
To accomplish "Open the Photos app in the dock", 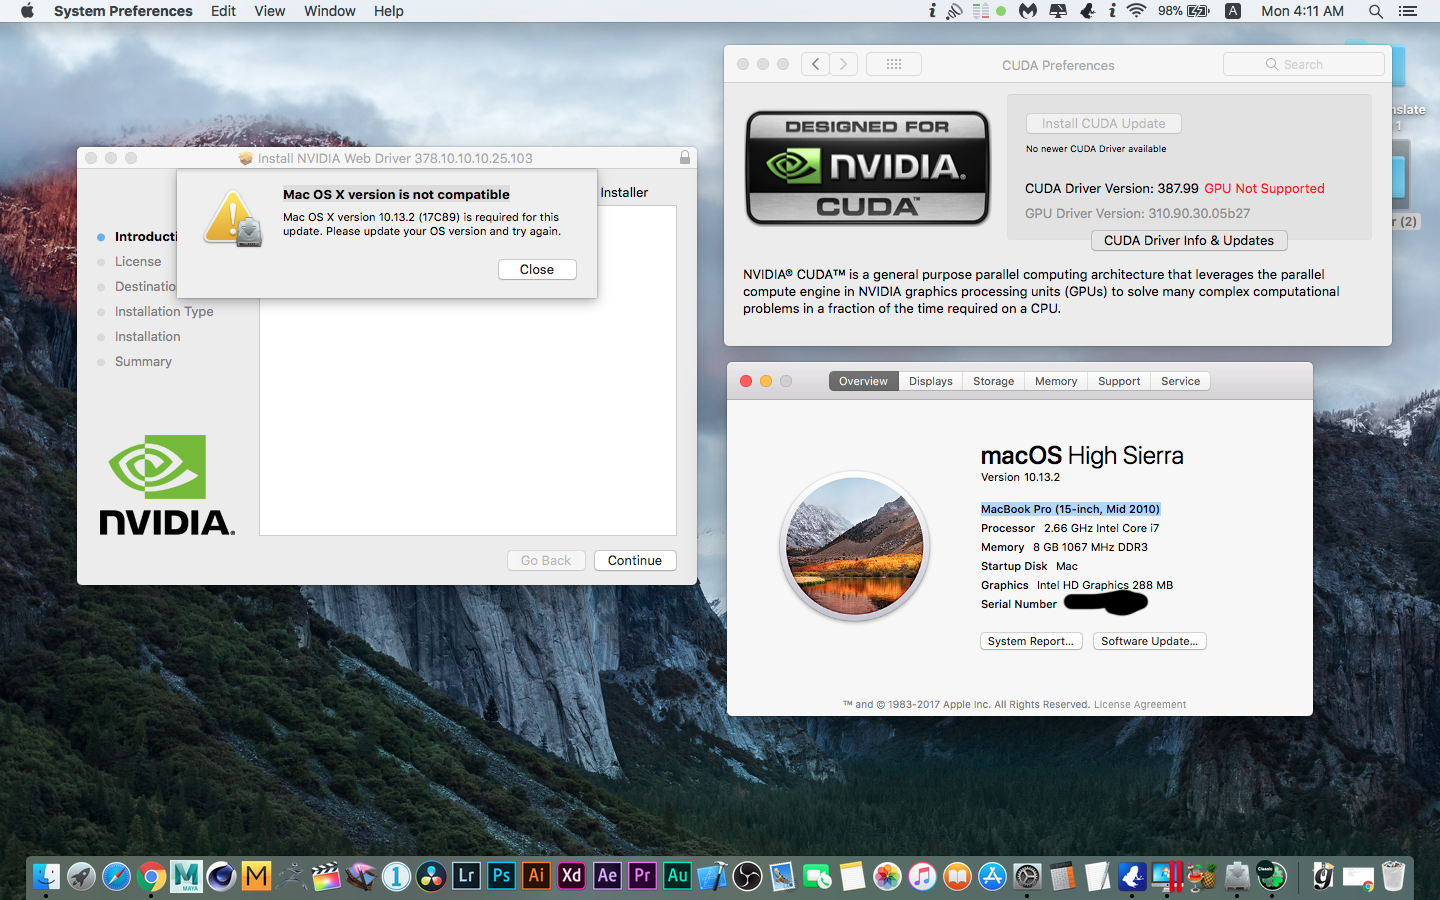I will click(887, 877).
